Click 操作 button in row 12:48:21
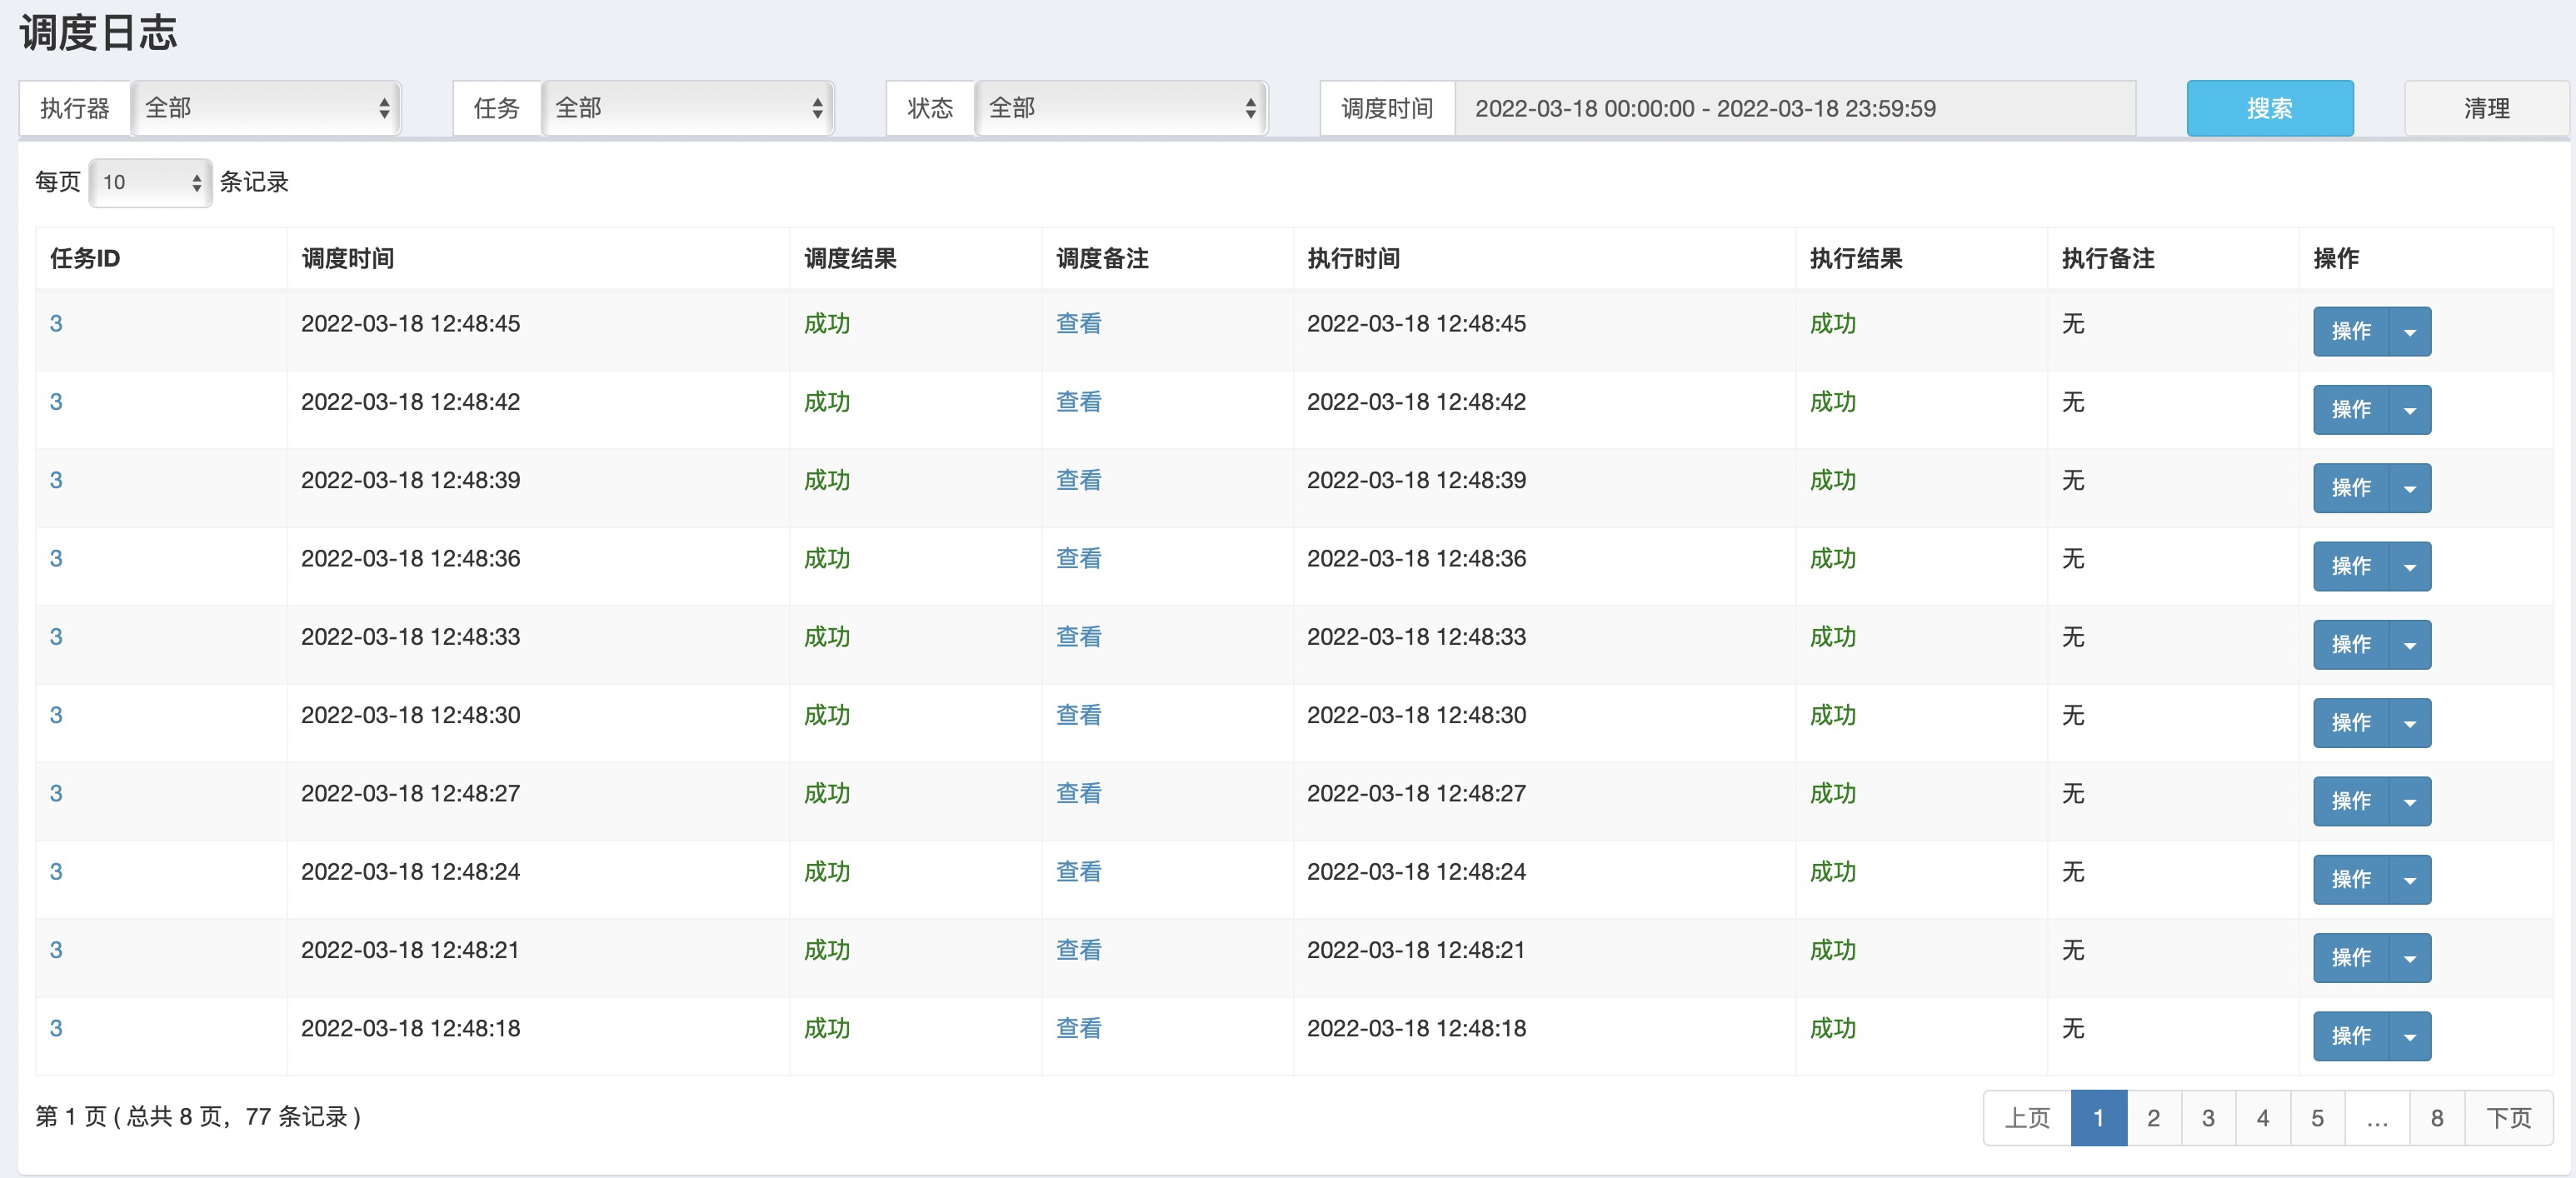The image size is (2576, 1178). [x=2351, y=958]
